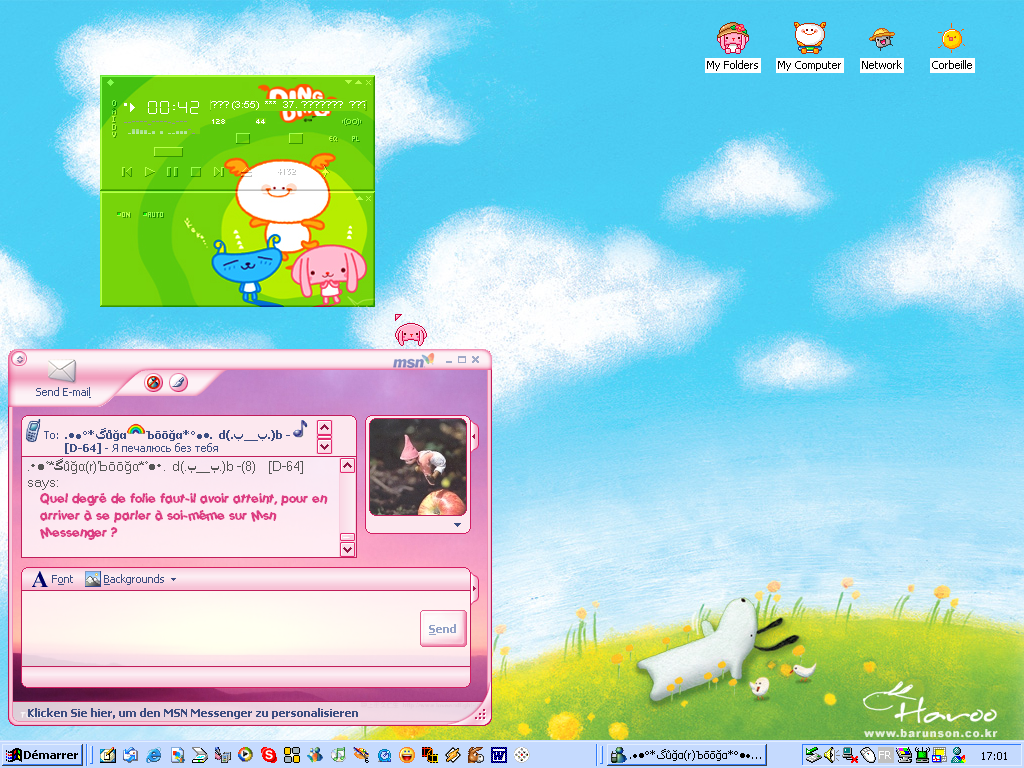Click Skype quick launch icon
This screenshot has width=1024, height=768.
click(268, 755)
